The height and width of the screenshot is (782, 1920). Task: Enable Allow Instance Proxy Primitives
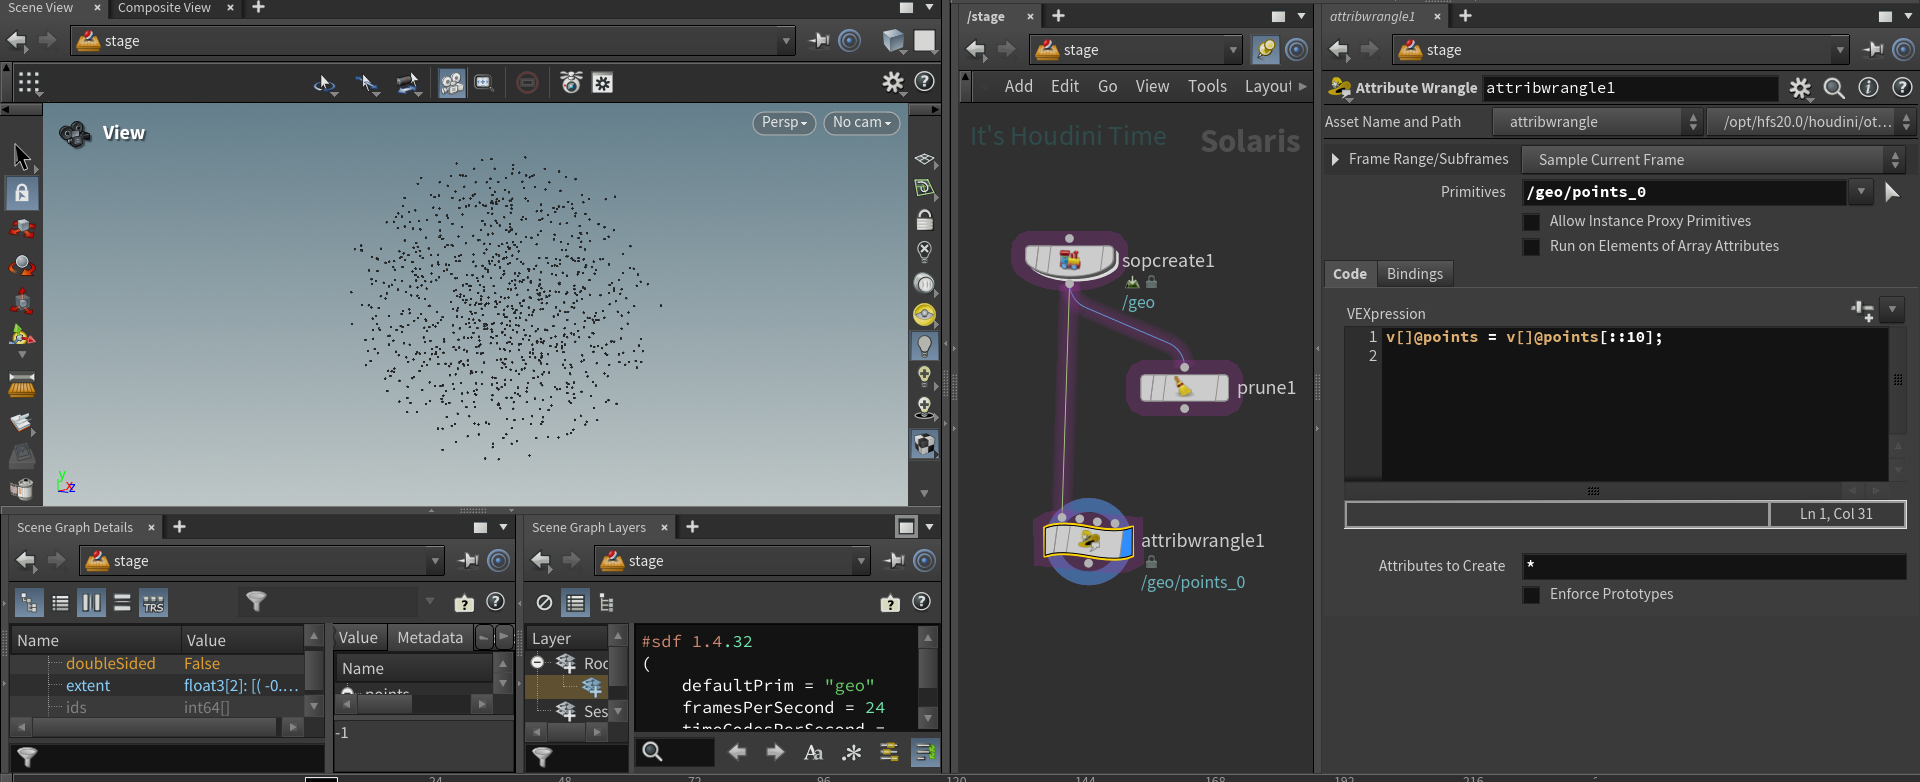click(1531, 222)
